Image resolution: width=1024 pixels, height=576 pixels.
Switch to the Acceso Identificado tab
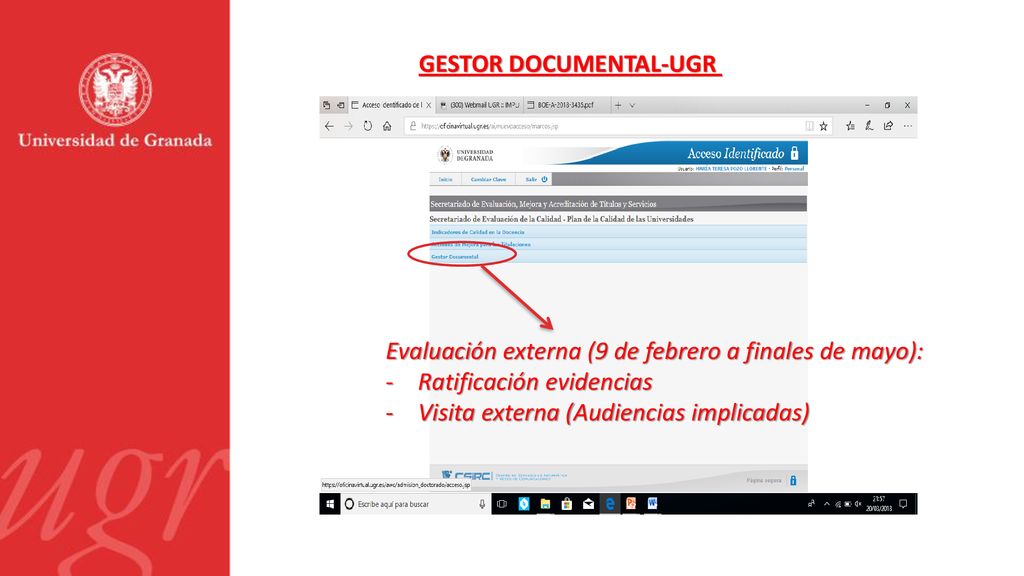392,105
